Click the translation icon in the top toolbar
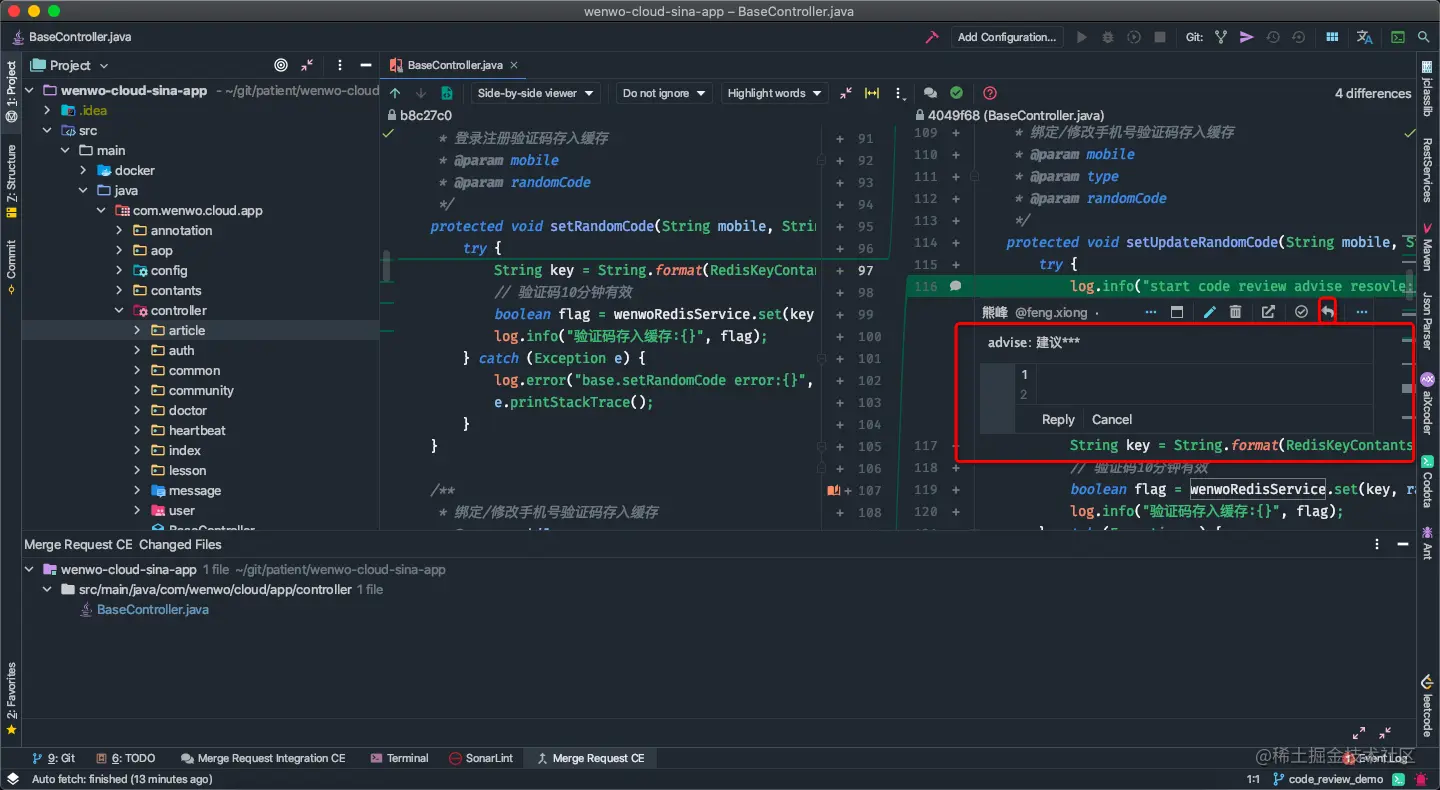 click(1364, 37)
